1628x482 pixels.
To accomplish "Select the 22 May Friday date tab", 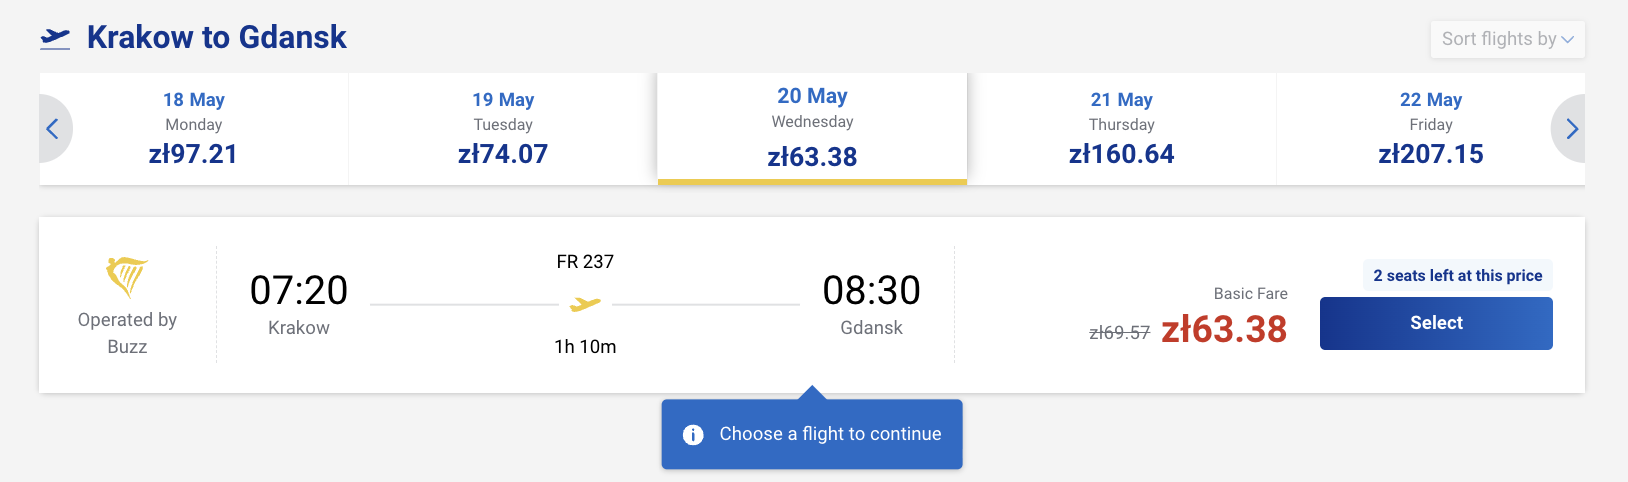I will (1430, 128).
